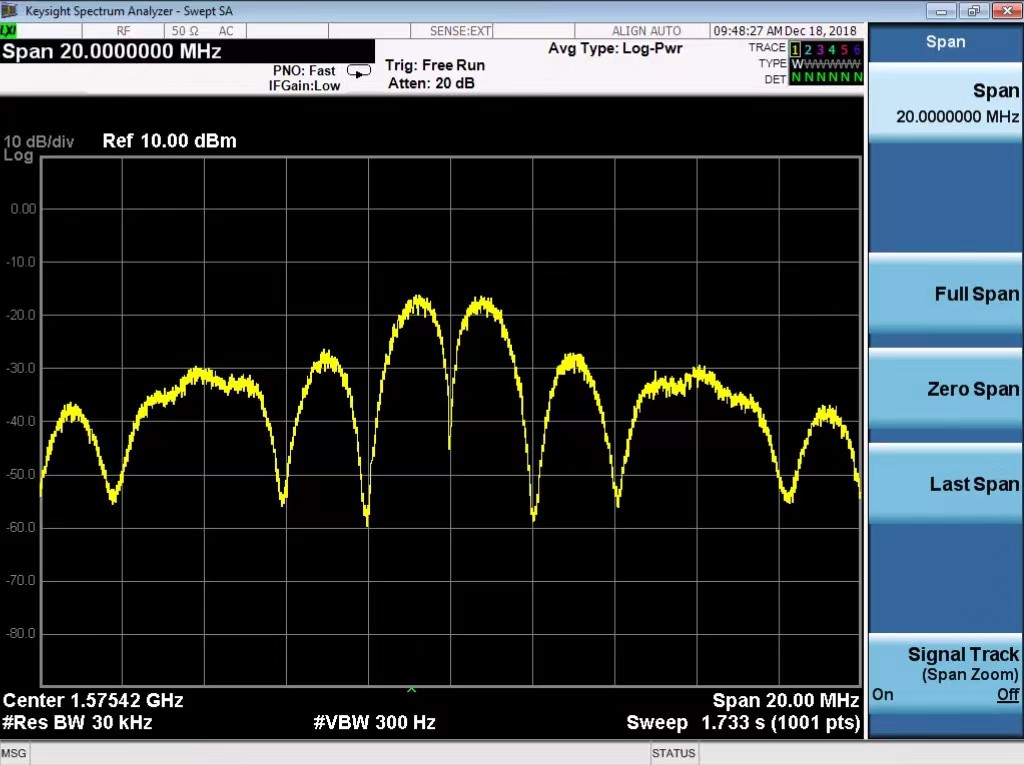Select the Span 20.0000000 MHz softkey
1024x765 pixels.
click(x=945, y=103)
